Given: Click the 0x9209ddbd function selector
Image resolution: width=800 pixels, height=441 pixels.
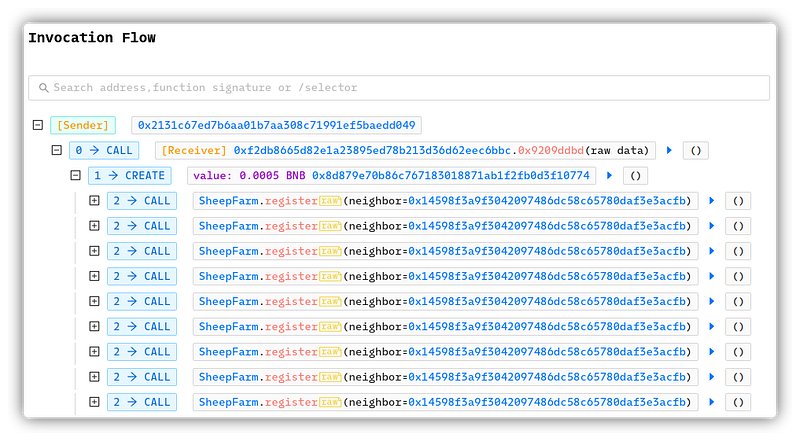Looking at the screenshot, I should point(550,151).
